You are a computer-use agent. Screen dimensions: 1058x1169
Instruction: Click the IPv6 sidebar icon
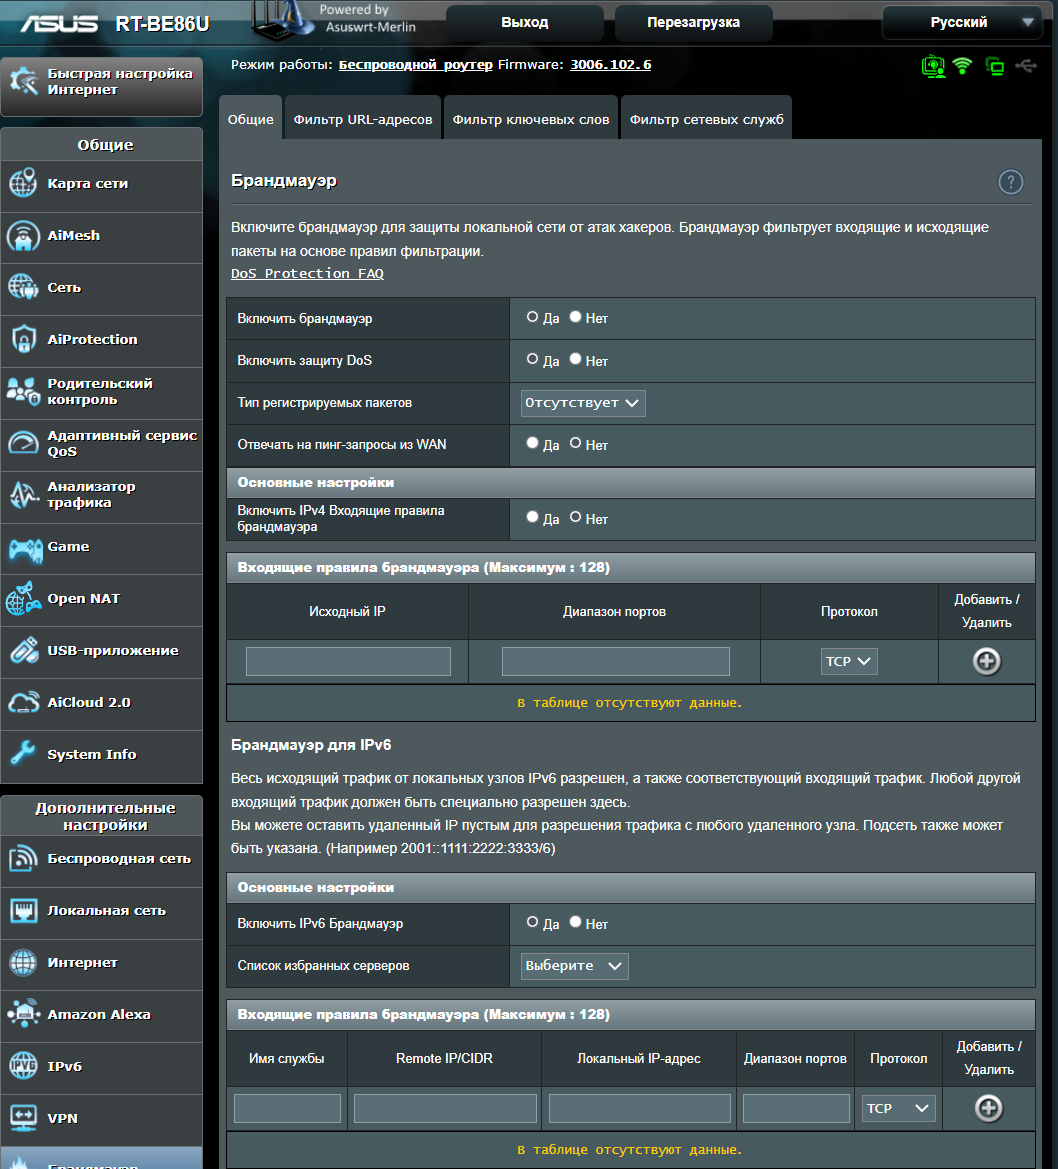pos(23,1066)
